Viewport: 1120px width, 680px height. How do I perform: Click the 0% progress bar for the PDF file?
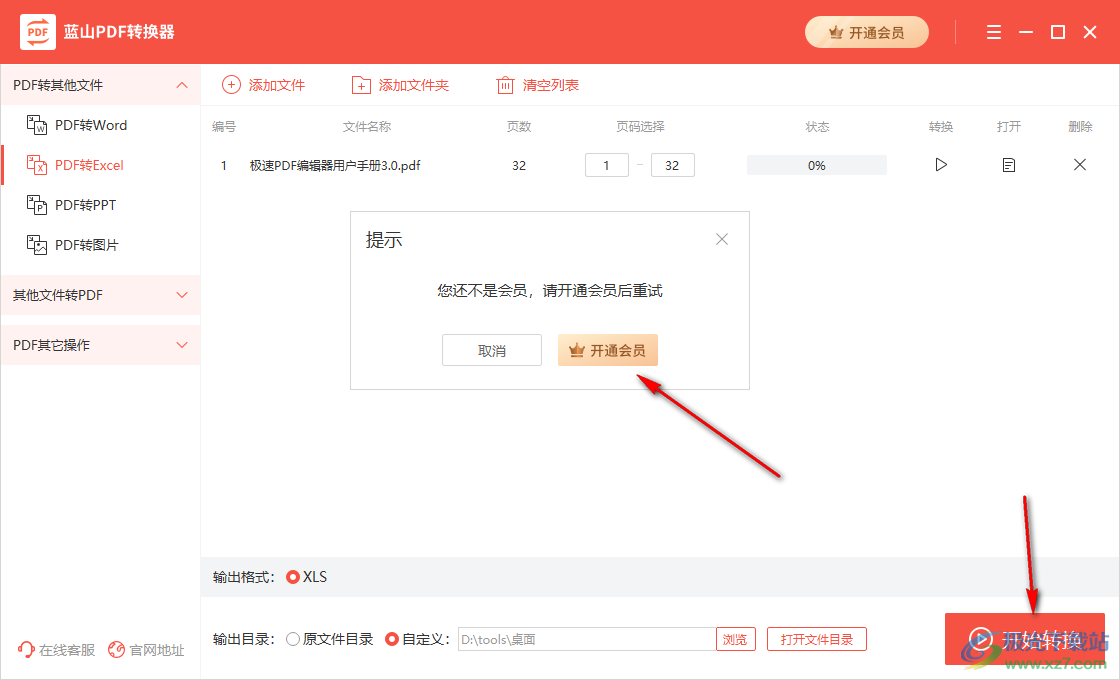click(816, 165)
